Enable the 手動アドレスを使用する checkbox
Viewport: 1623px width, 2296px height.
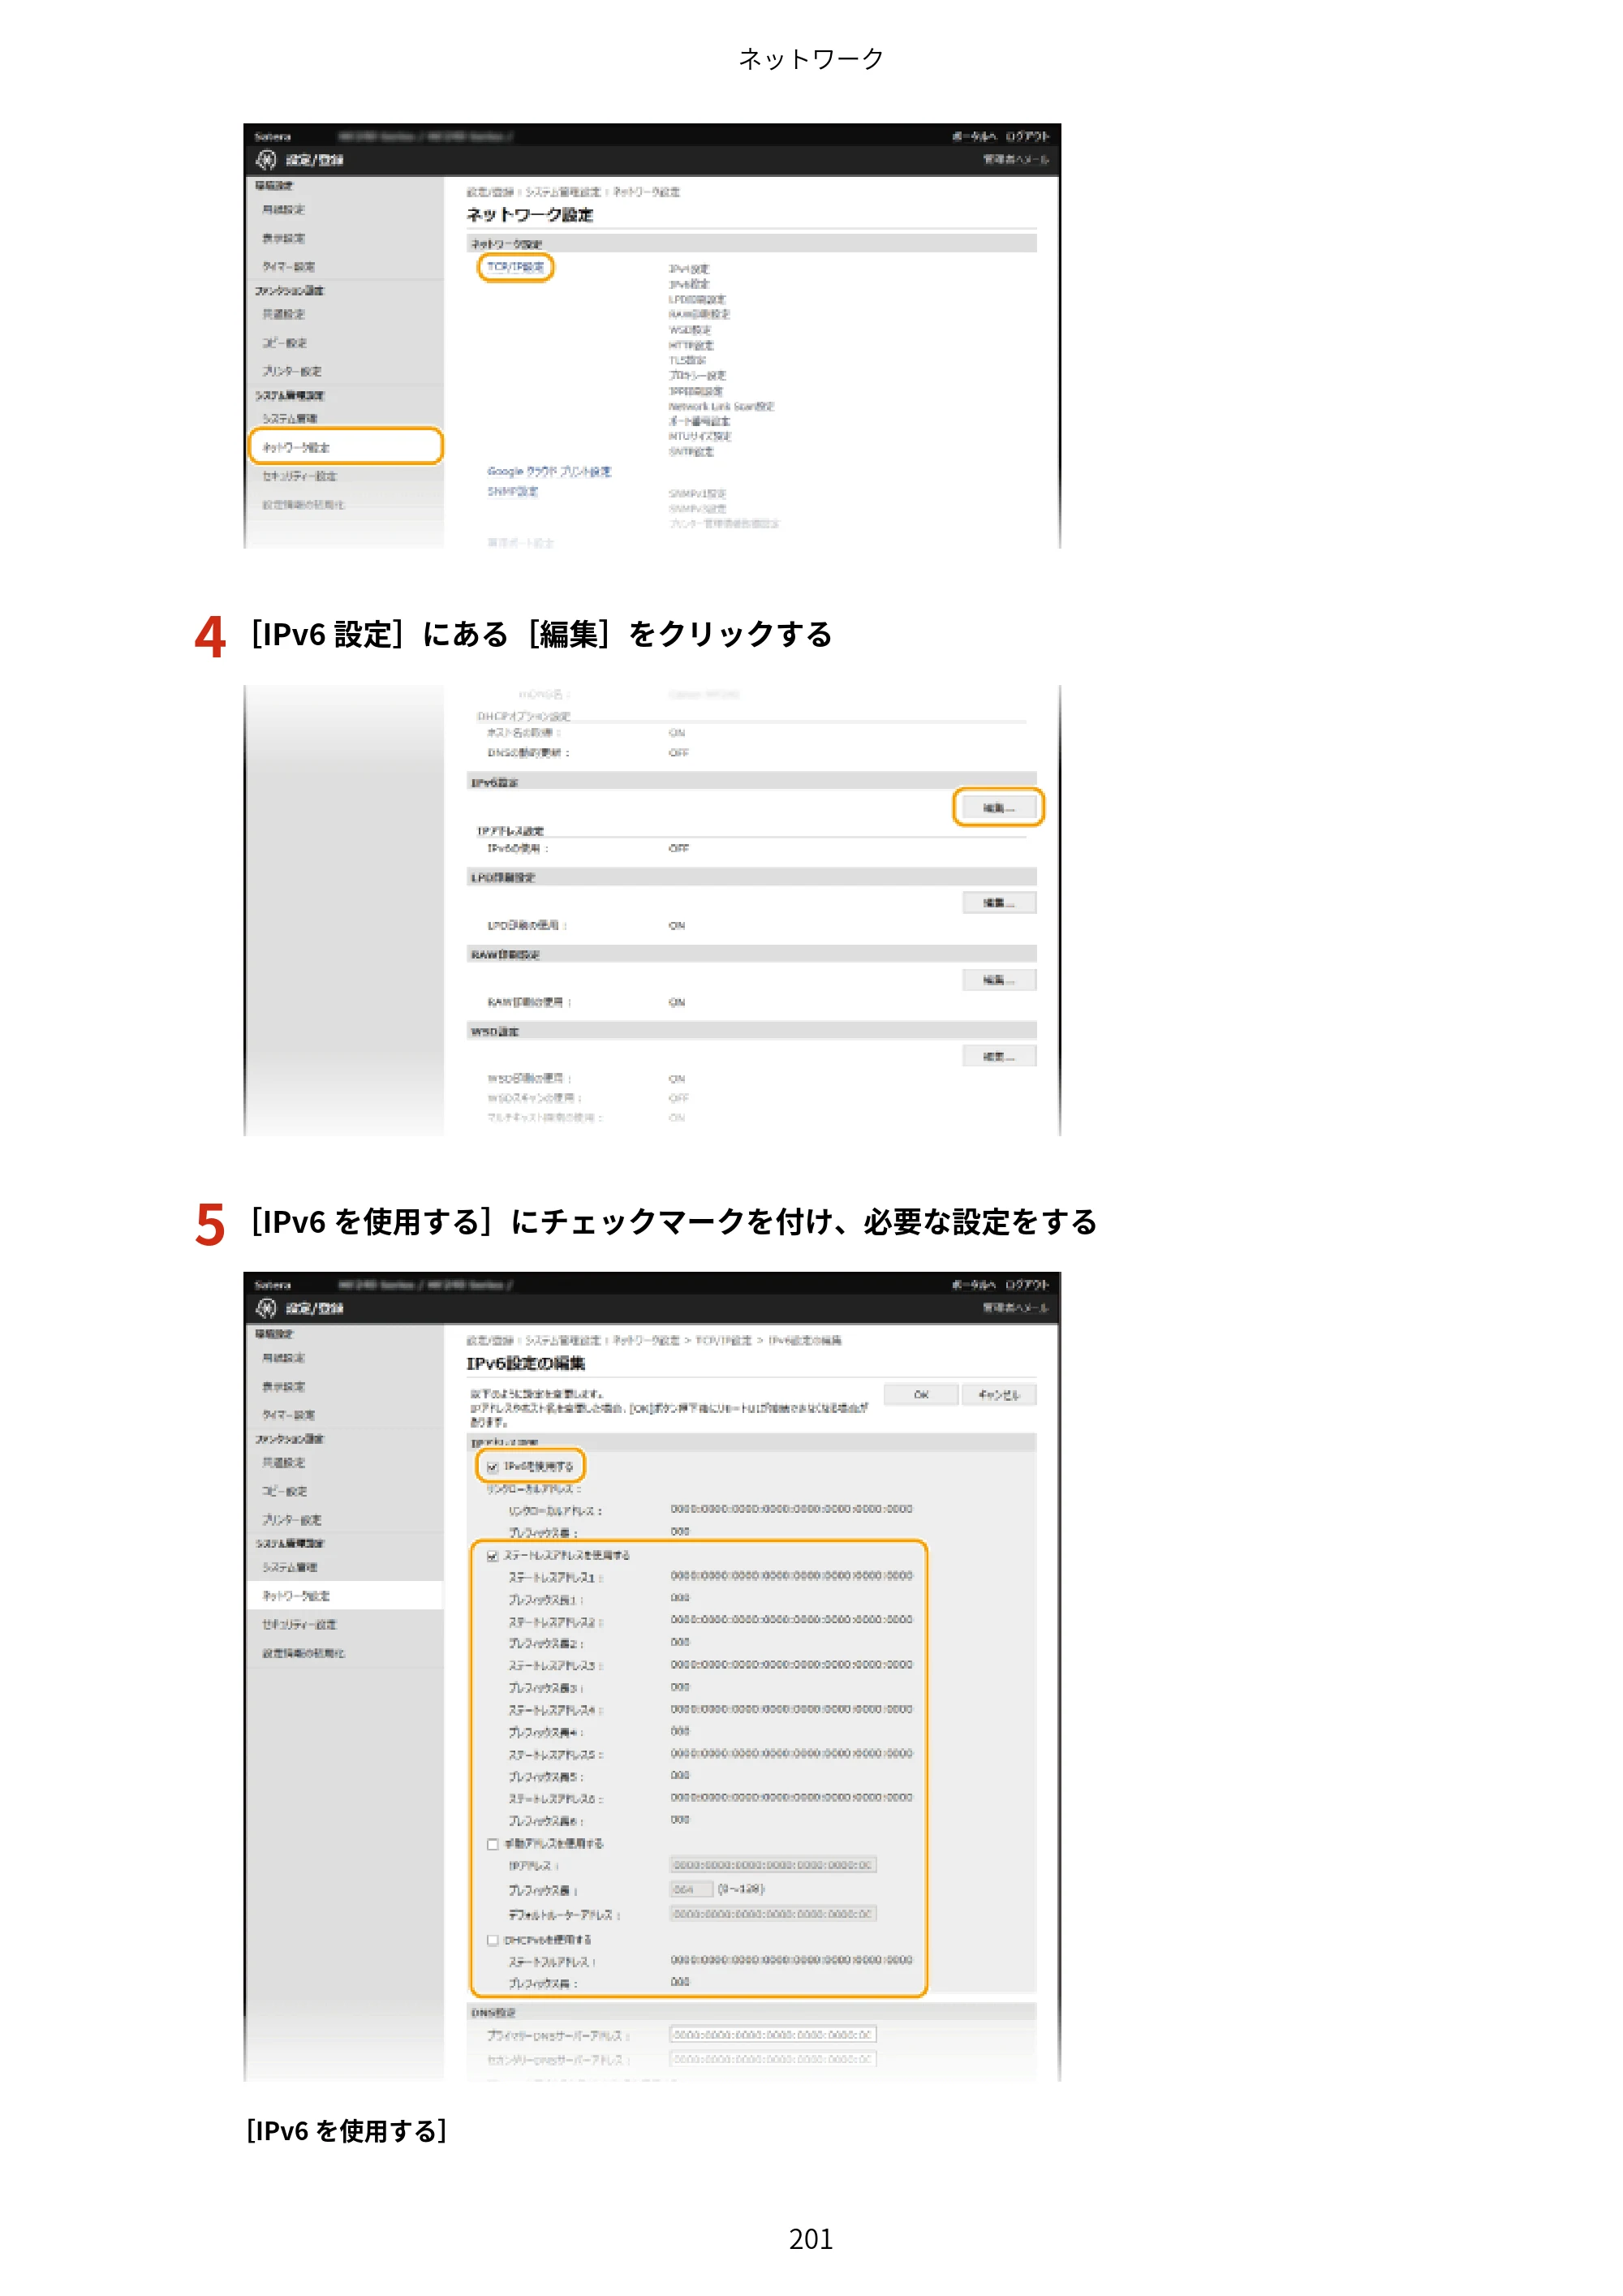[x=492, y=1844]
